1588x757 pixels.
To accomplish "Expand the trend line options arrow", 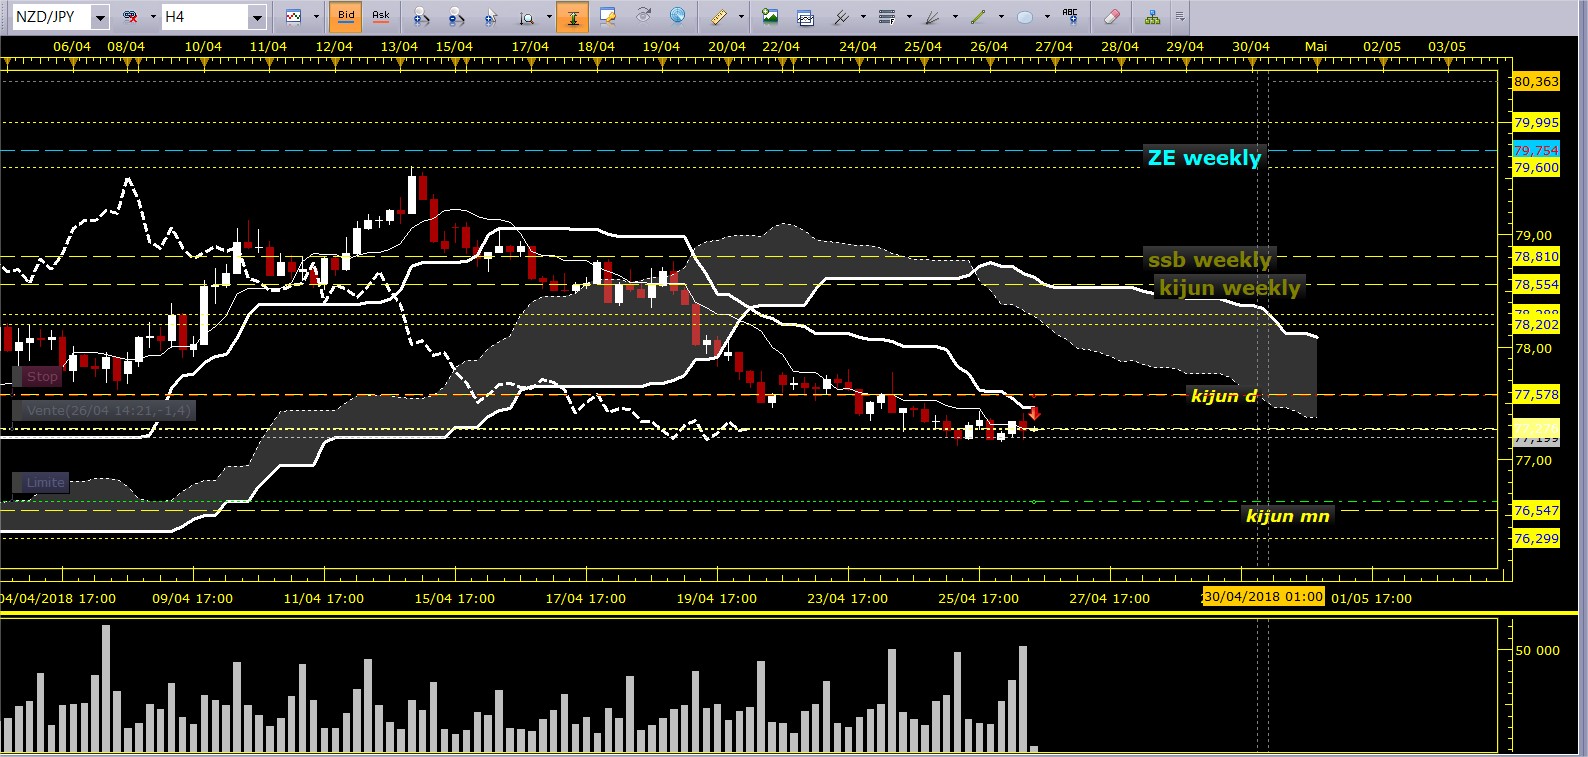I will [1001, 17].
